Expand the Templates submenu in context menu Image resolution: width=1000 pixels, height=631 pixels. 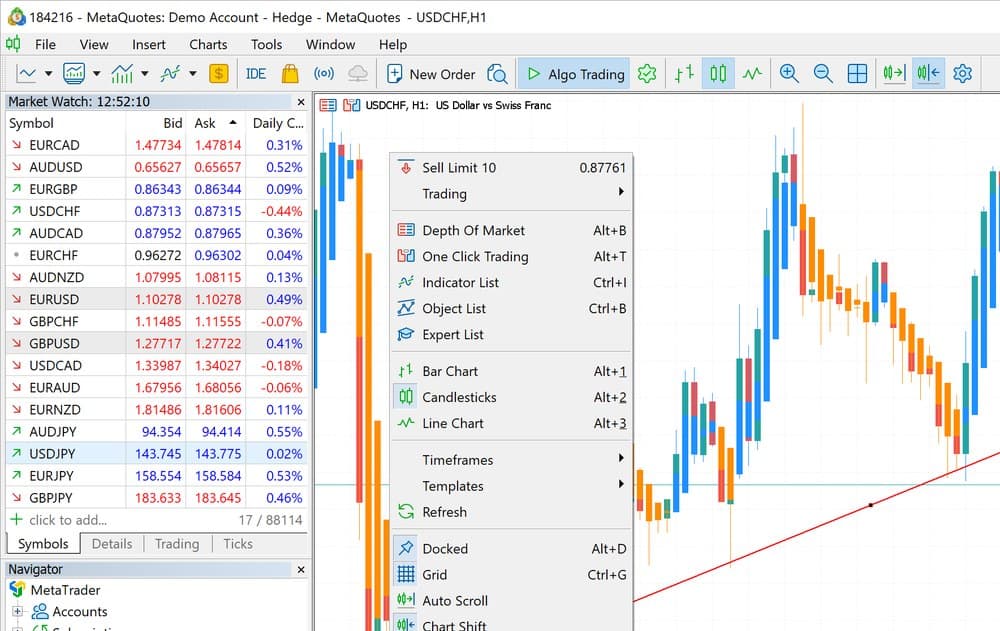click(x=511, y=486)
